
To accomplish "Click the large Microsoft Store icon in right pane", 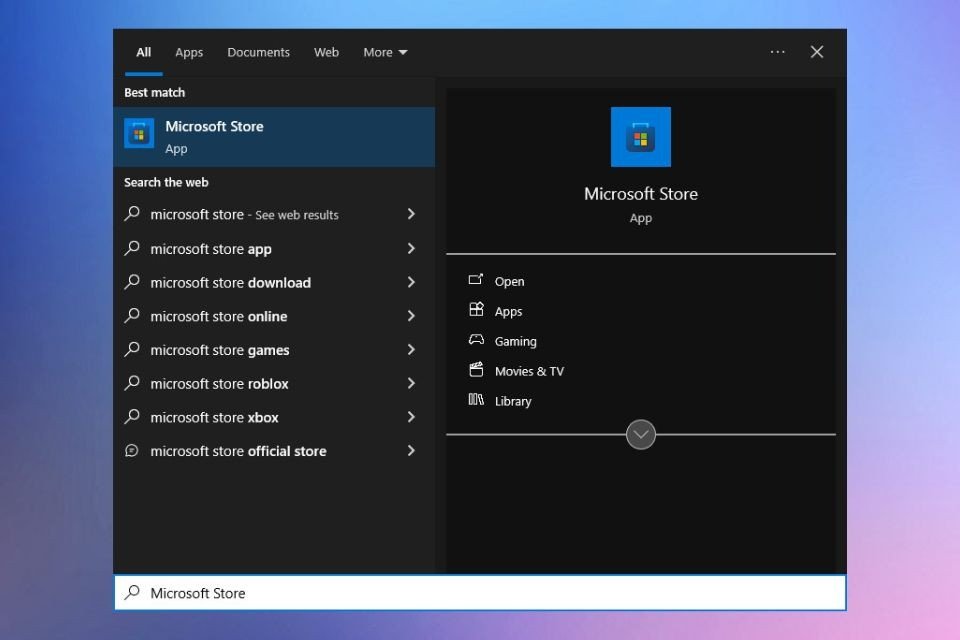I will (640, 137).
